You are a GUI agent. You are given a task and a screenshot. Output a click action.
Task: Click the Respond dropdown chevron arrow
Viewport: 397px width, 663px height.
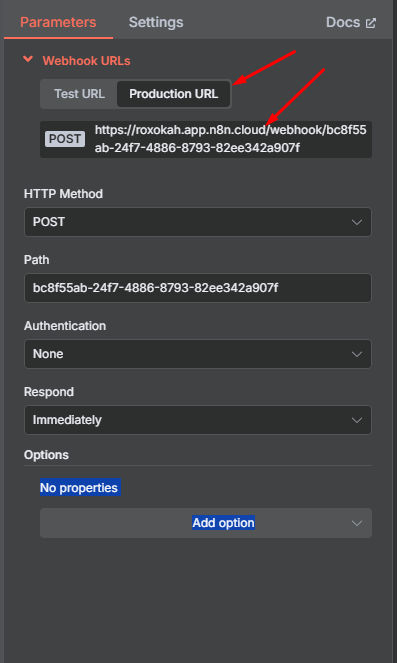[357, 420]
